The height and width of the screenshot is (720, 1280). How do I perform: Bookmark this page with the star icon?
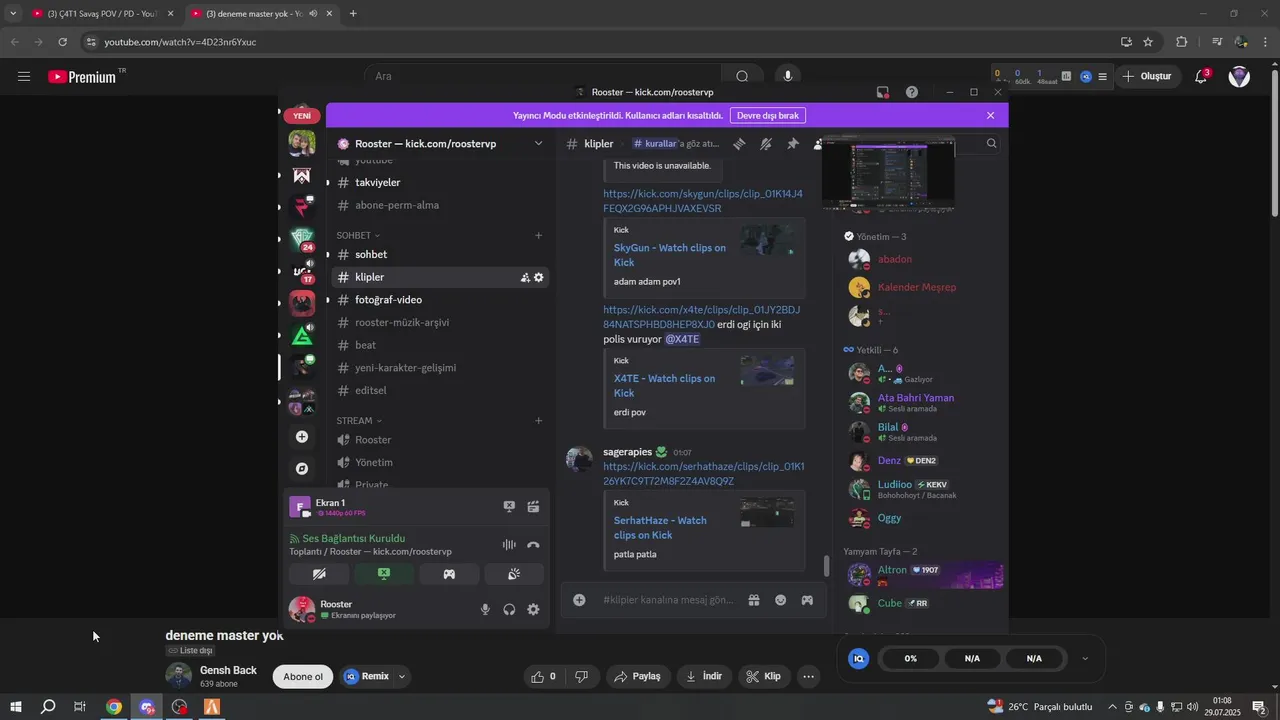(1148, 42)
